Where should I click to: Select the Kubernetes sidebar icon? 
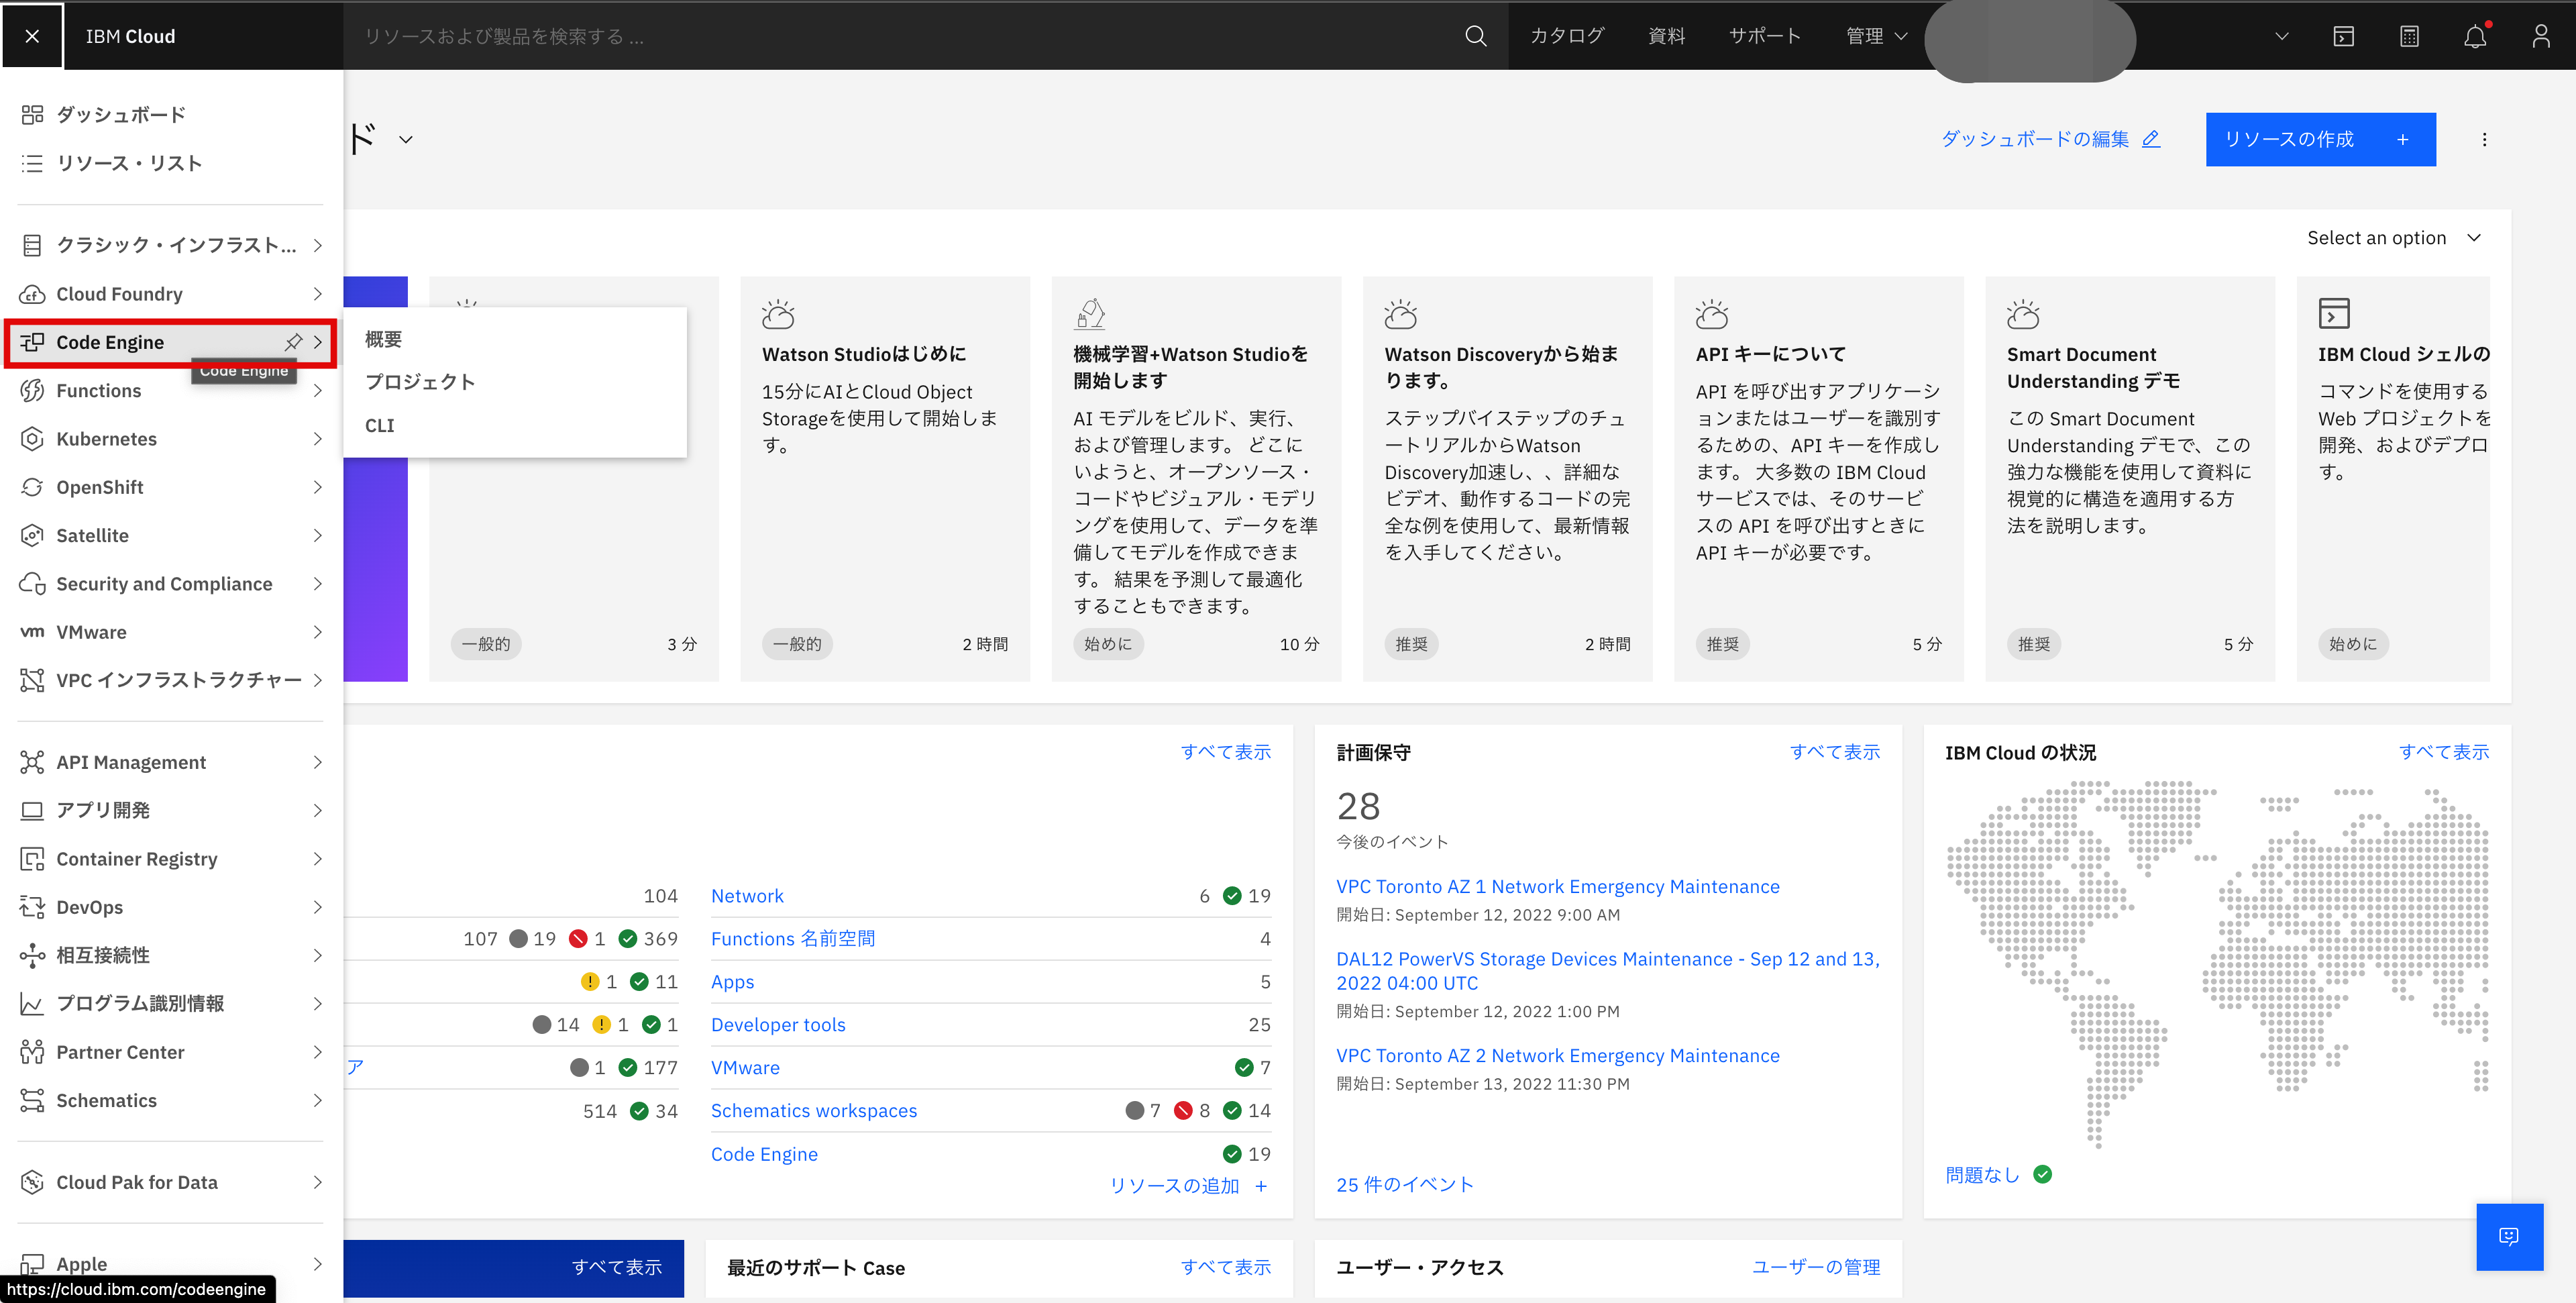[32, 438]
